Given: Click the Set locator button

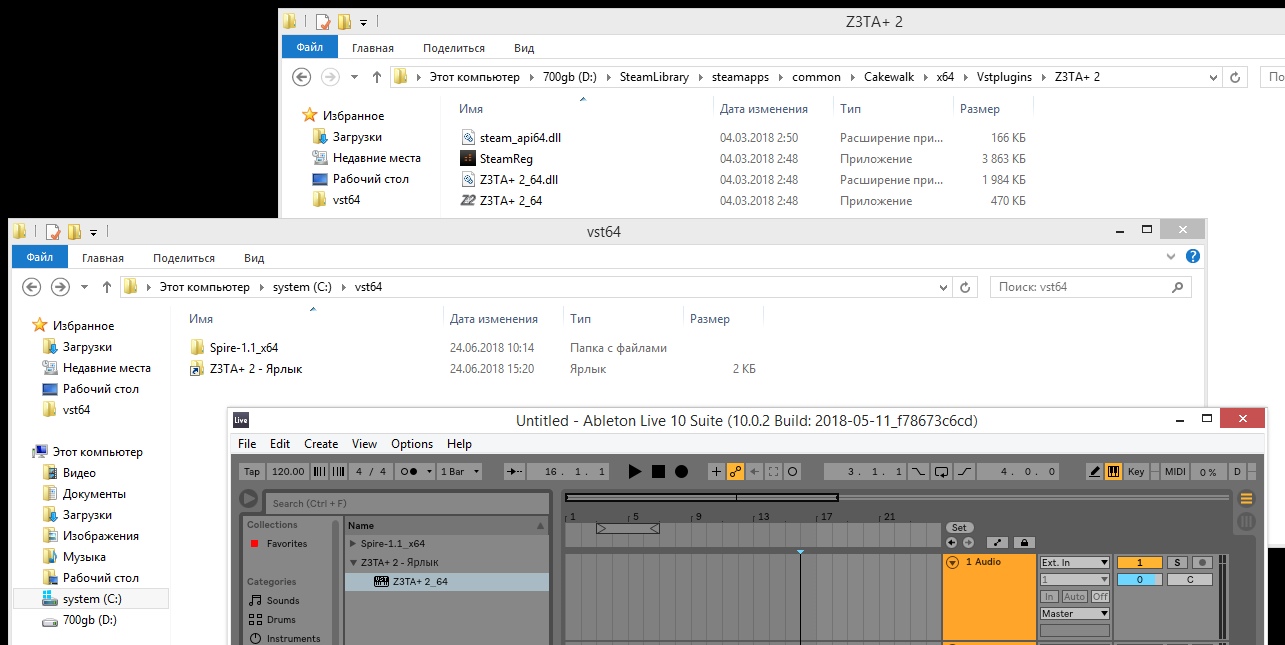Looking at the screenshot, I should (x=959, y=527).
